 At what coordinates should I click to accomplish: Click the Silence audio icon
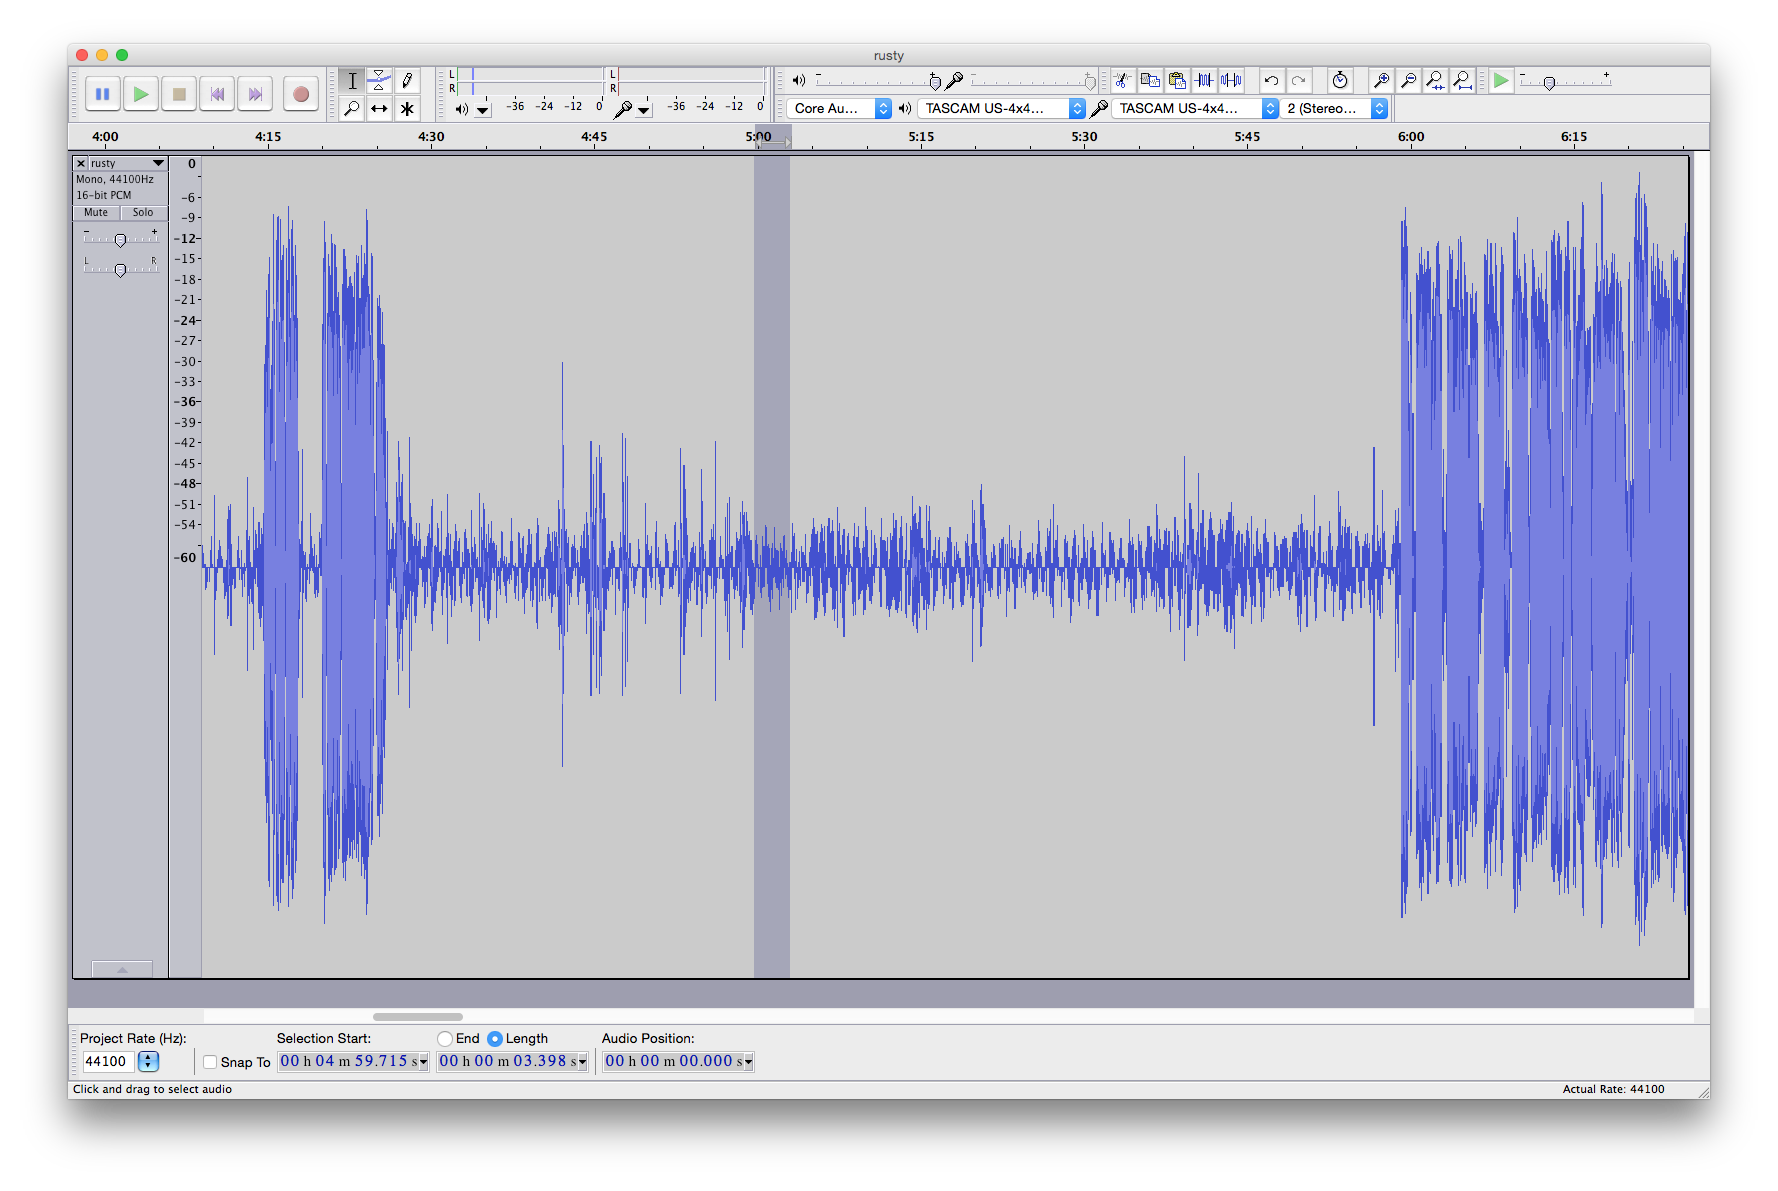tap(1231, 80)
